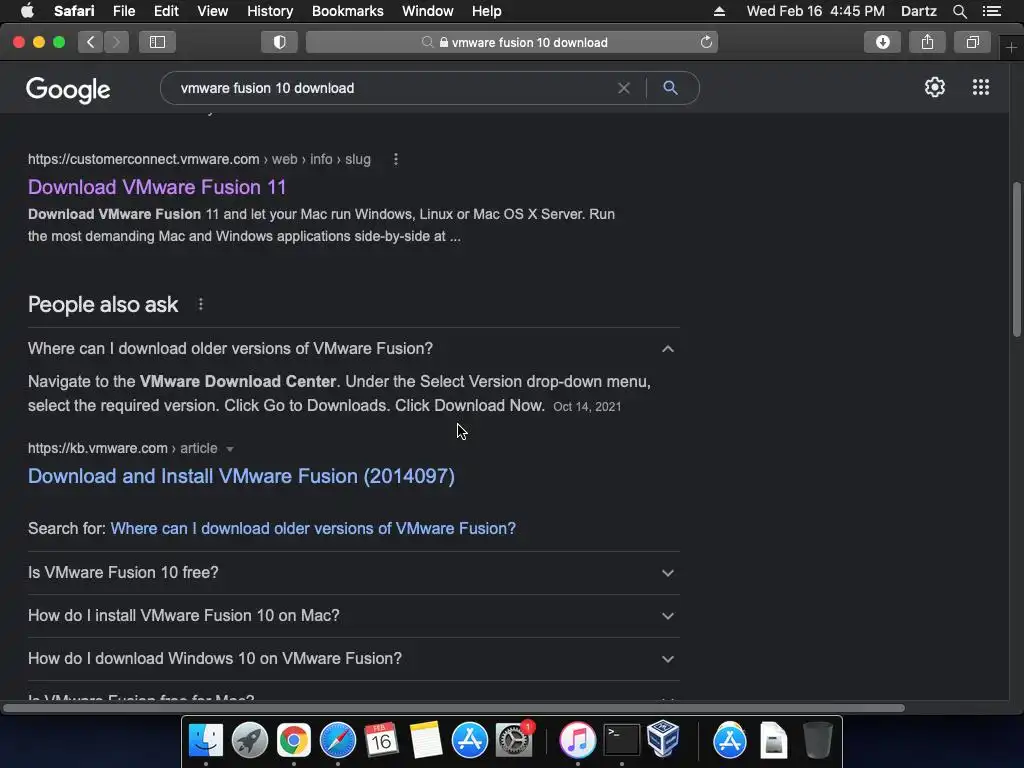This screenshot has height=768, width=1024.
Task: Open Notification Center list icon
Action: [x=992, y=11]
